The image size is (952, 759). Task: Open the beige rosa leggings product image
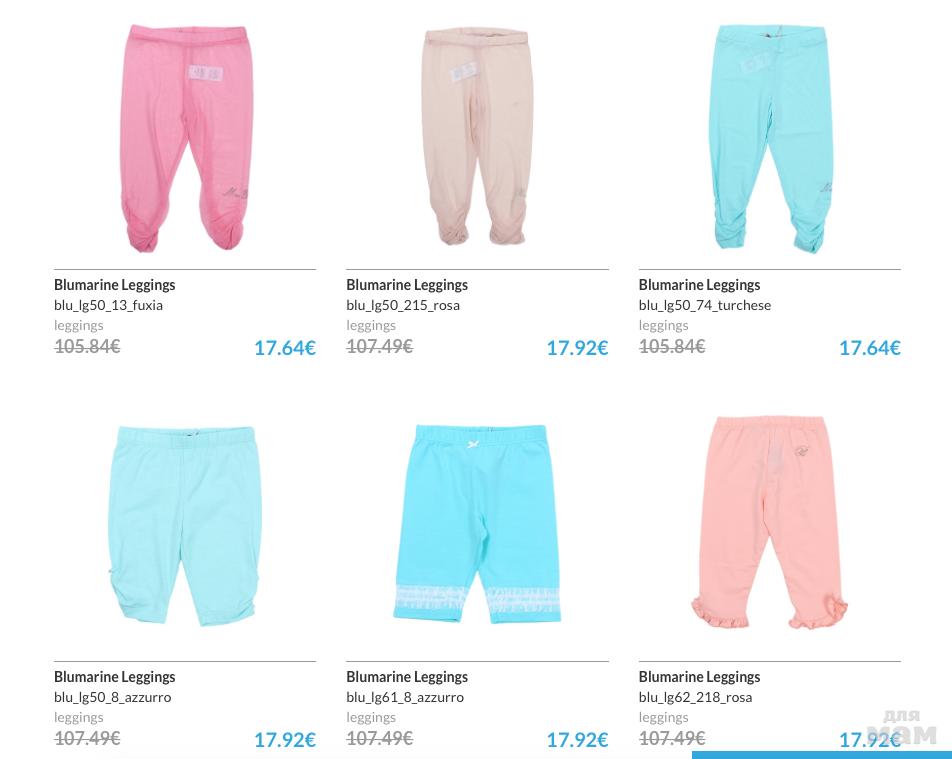pos(477,137)
